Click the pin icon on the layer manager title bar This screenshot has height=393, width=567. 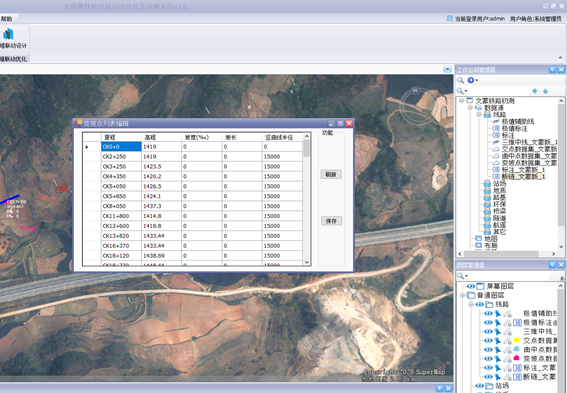pyautogui.click(x=552, y=265)
